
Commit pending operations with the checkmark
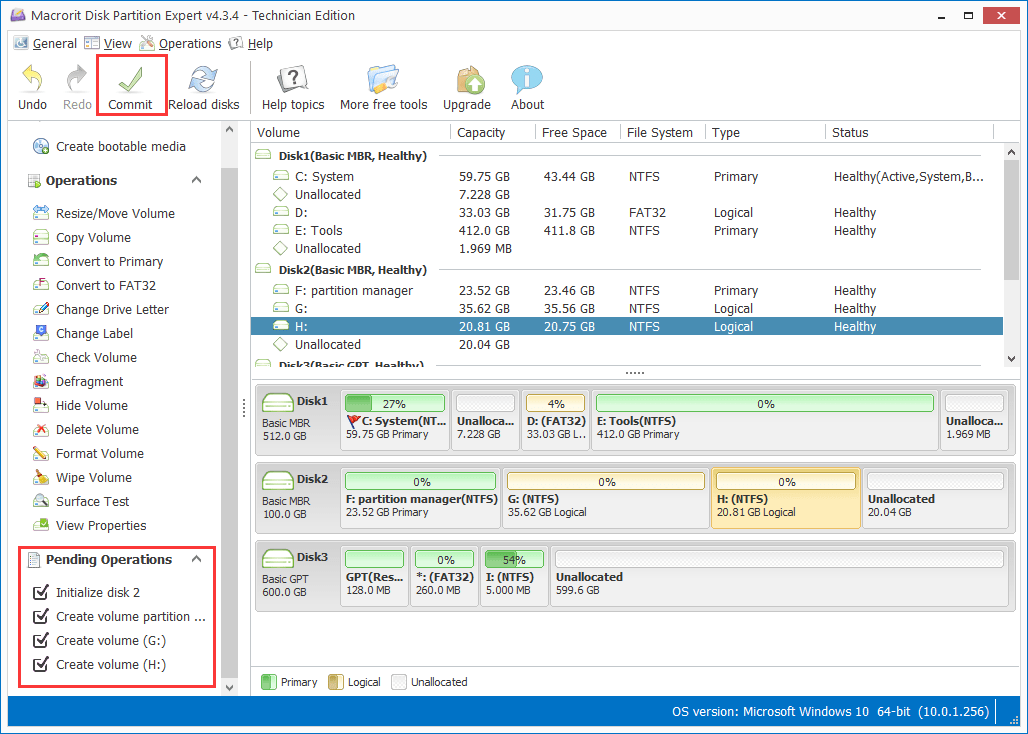[130, 81]
